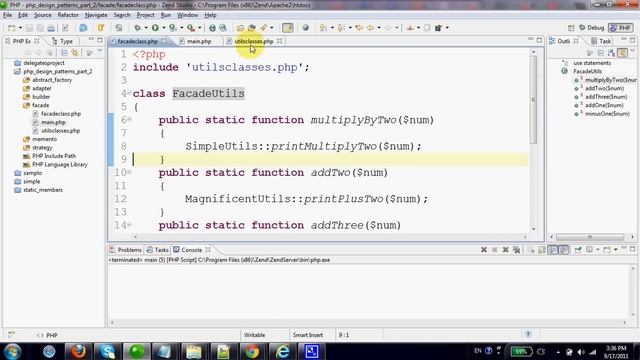
Task: Click the Firefox icon in taskbar
Action: 78,351
